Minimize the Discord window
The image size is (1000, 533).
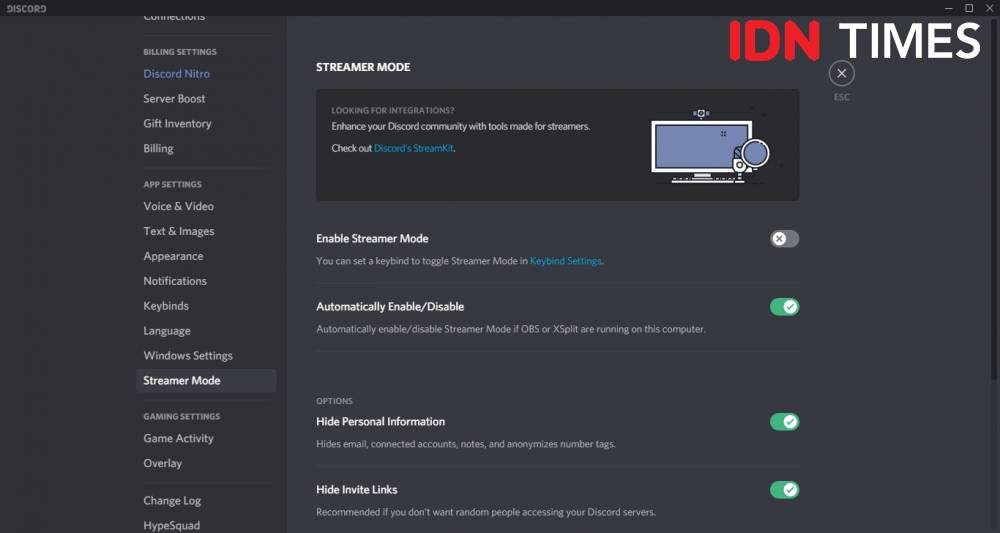(x=950, y=8)
